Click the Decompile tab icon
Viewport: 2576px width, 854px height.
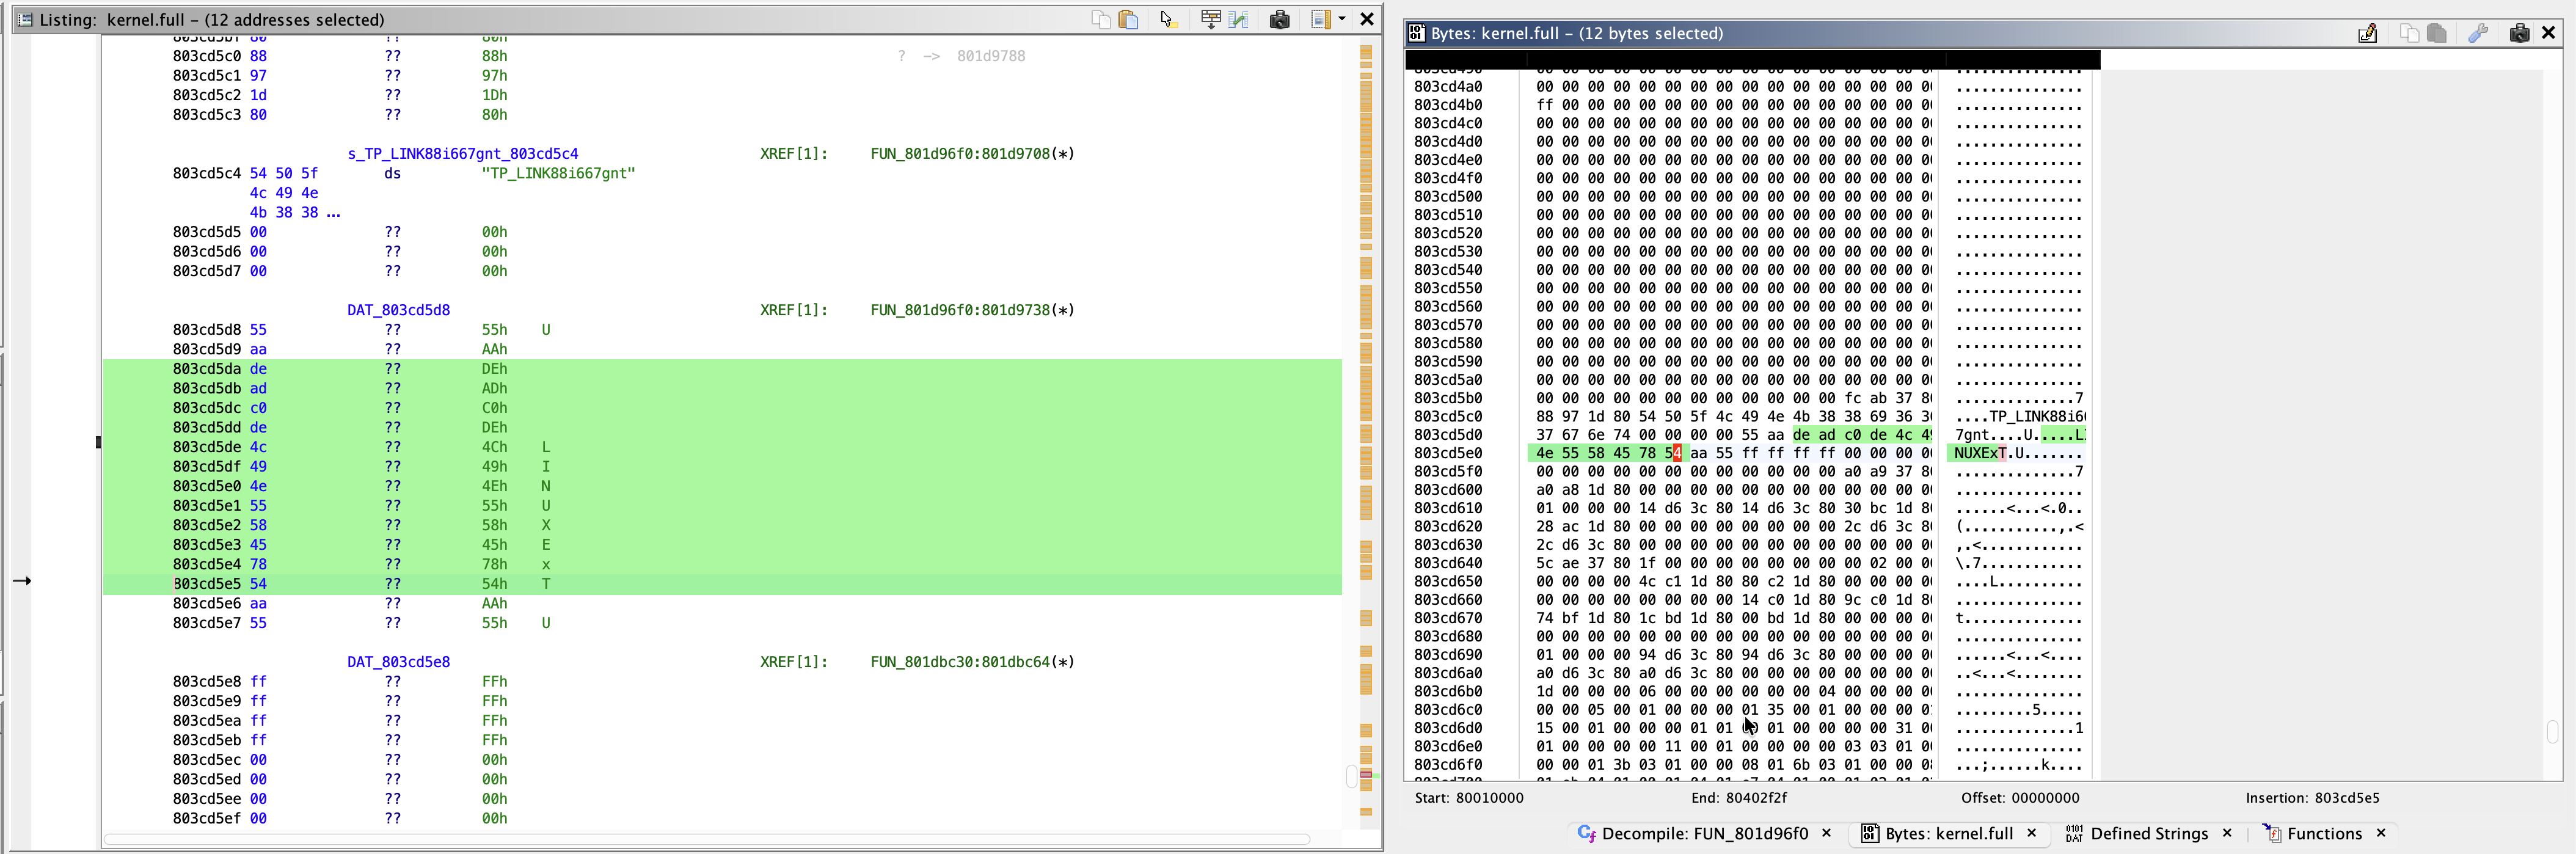pyautogui.click(x=1586, y=833)
